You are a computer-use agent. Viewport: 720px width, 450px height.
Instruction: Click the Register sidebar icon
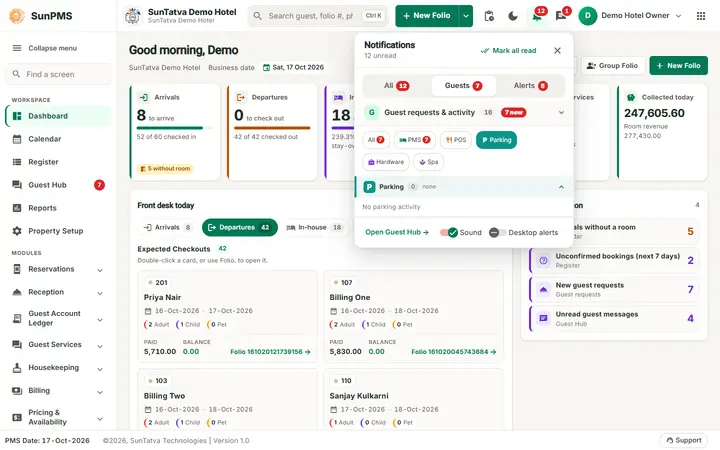click(17, 162)
